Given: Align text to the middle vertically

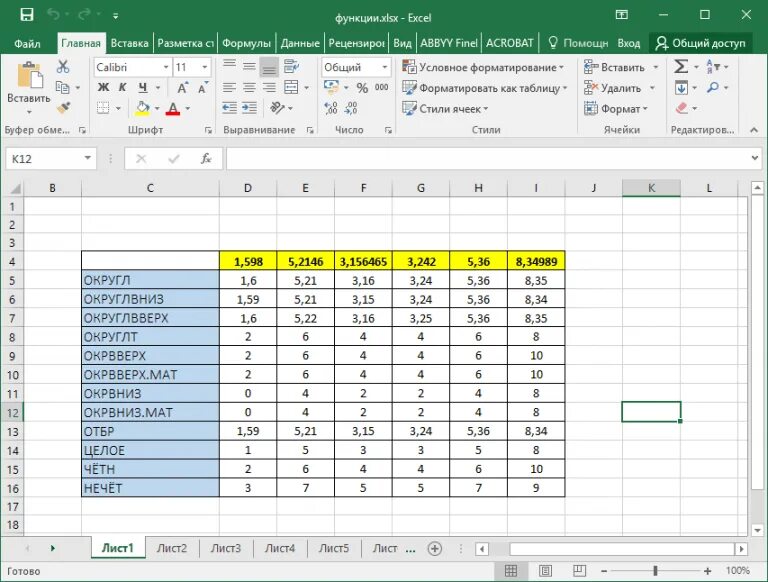Looking at the screenshot, I should [x=249, y=67].
